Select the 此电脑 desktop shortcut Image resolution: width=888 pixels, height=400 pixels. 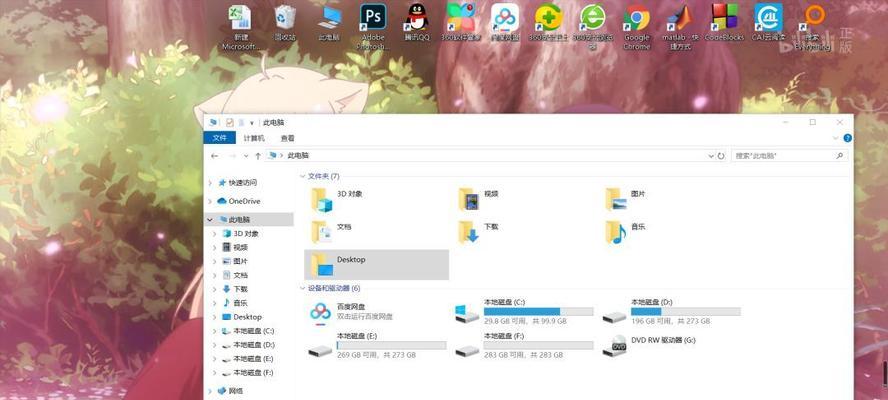(x=328, y=23)
